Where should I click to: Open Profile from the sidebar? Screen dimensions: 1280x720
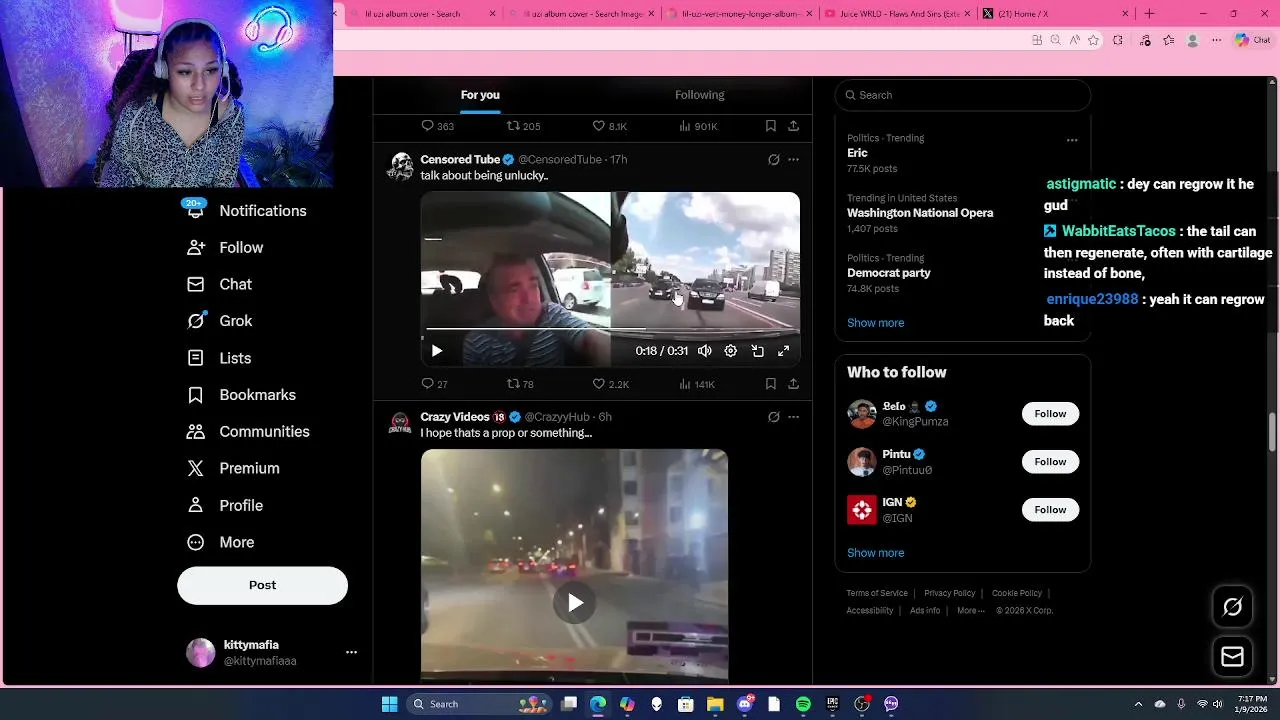pos(225,505)
